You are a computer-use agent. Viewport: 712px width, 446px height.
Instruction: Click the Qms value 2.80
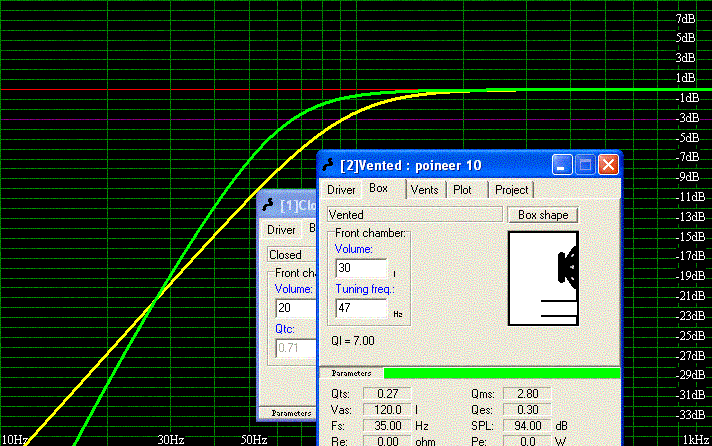pos(527,394)
